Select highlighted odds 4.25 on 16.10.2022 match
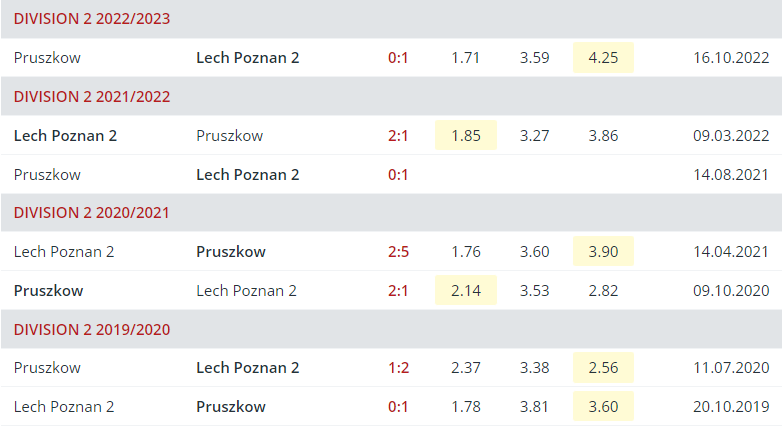This screenshot has width=782, height=435. pyautogui.click(x=603, y=58)
